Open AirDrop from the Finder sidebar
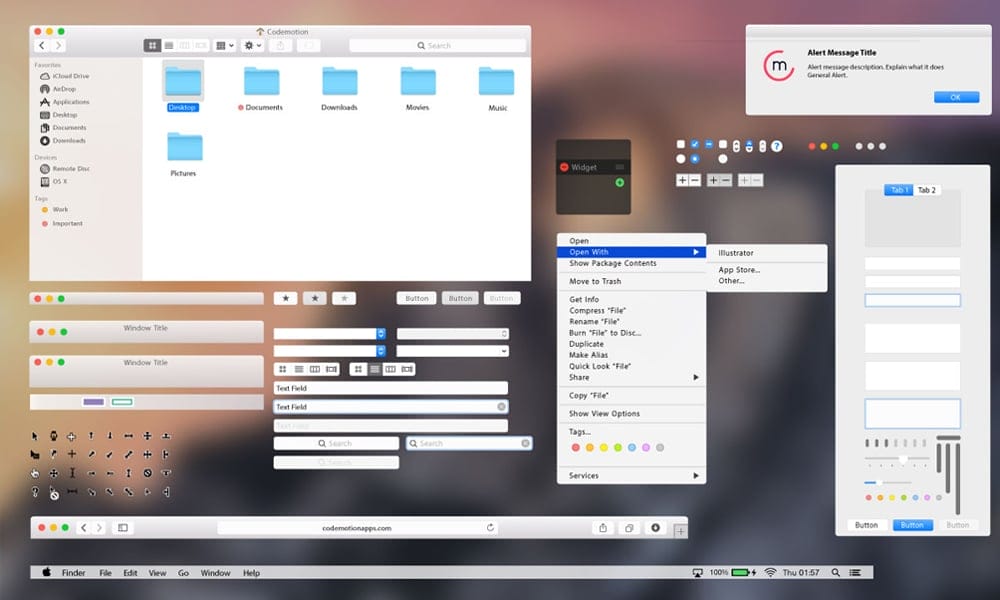Viewport: 1000px width, 600px height. pyautogui.click(x=62, y=89)
